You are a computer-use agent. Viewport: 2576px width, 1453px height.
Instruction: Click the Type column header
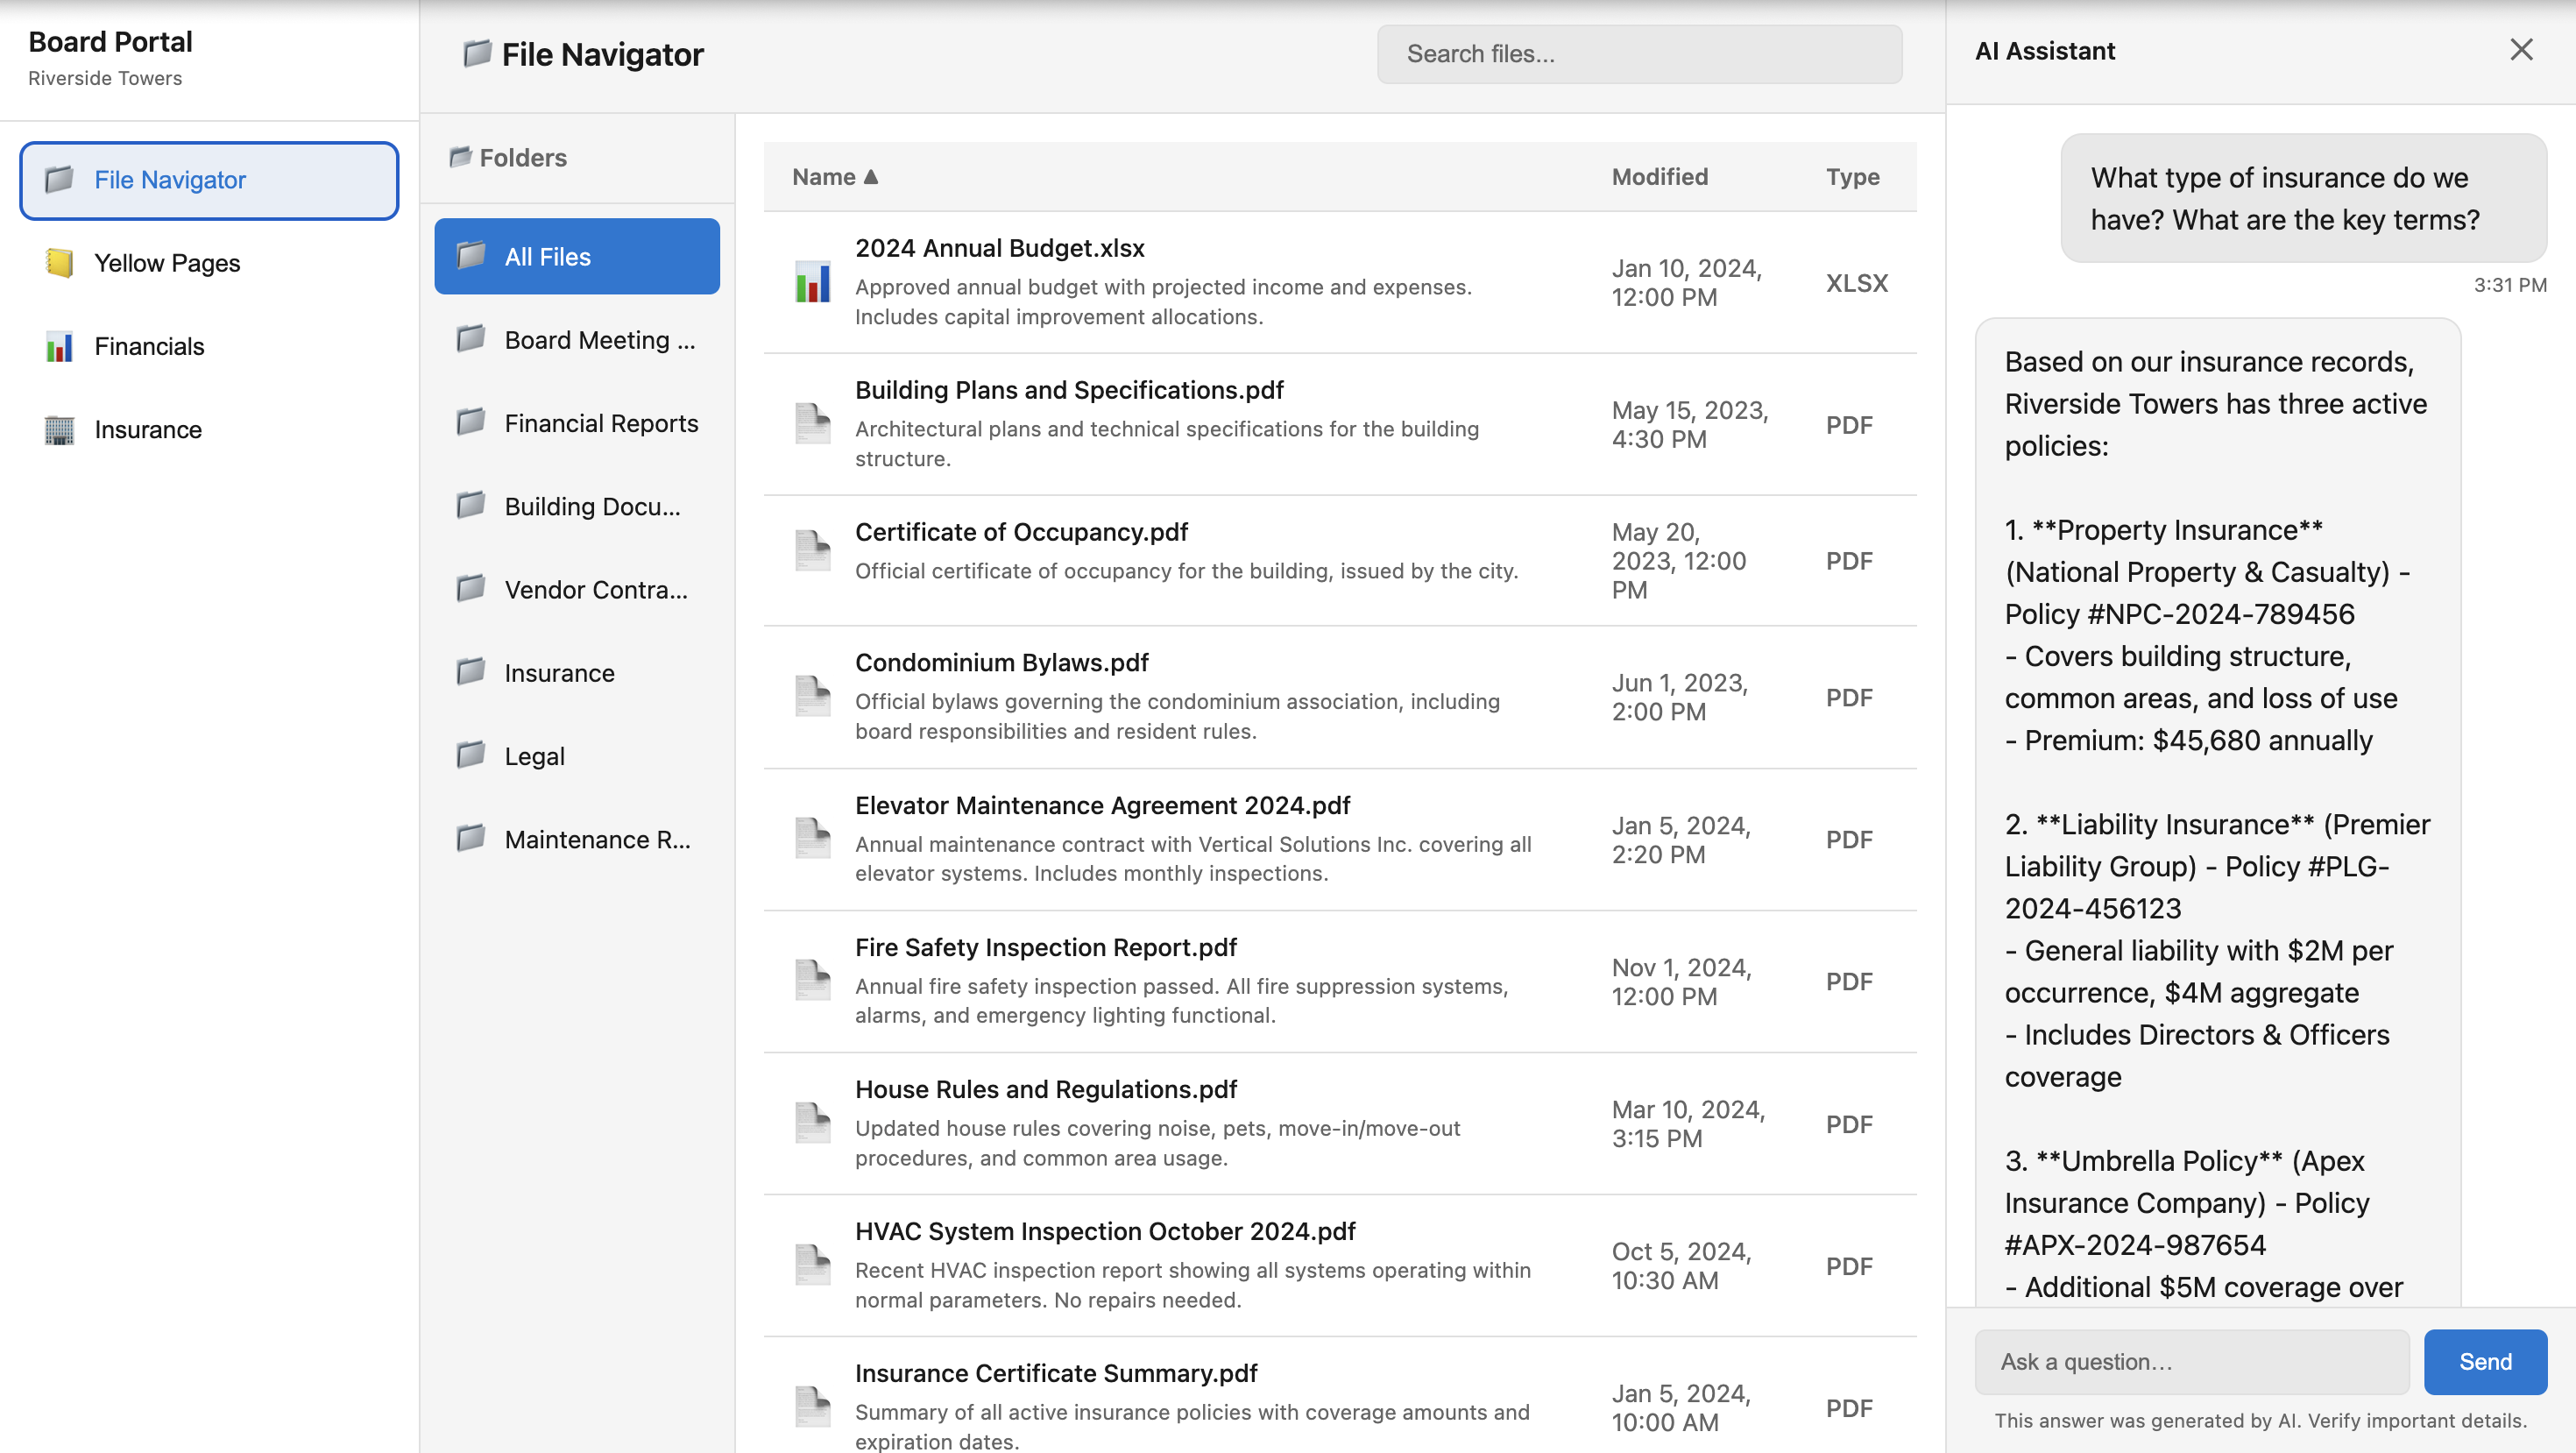tap(1852, 177)
